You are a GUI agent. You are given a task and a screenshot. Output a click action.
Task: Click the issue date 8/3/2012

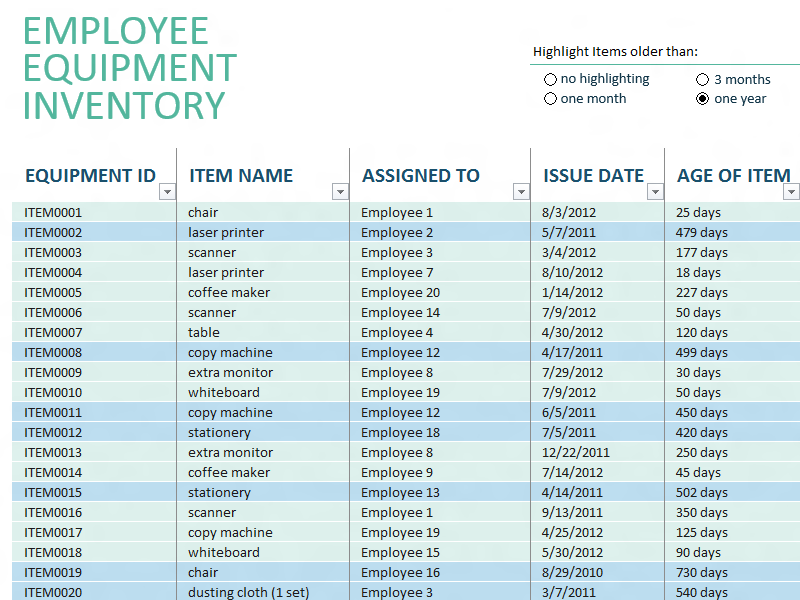(x=597, y=212)
